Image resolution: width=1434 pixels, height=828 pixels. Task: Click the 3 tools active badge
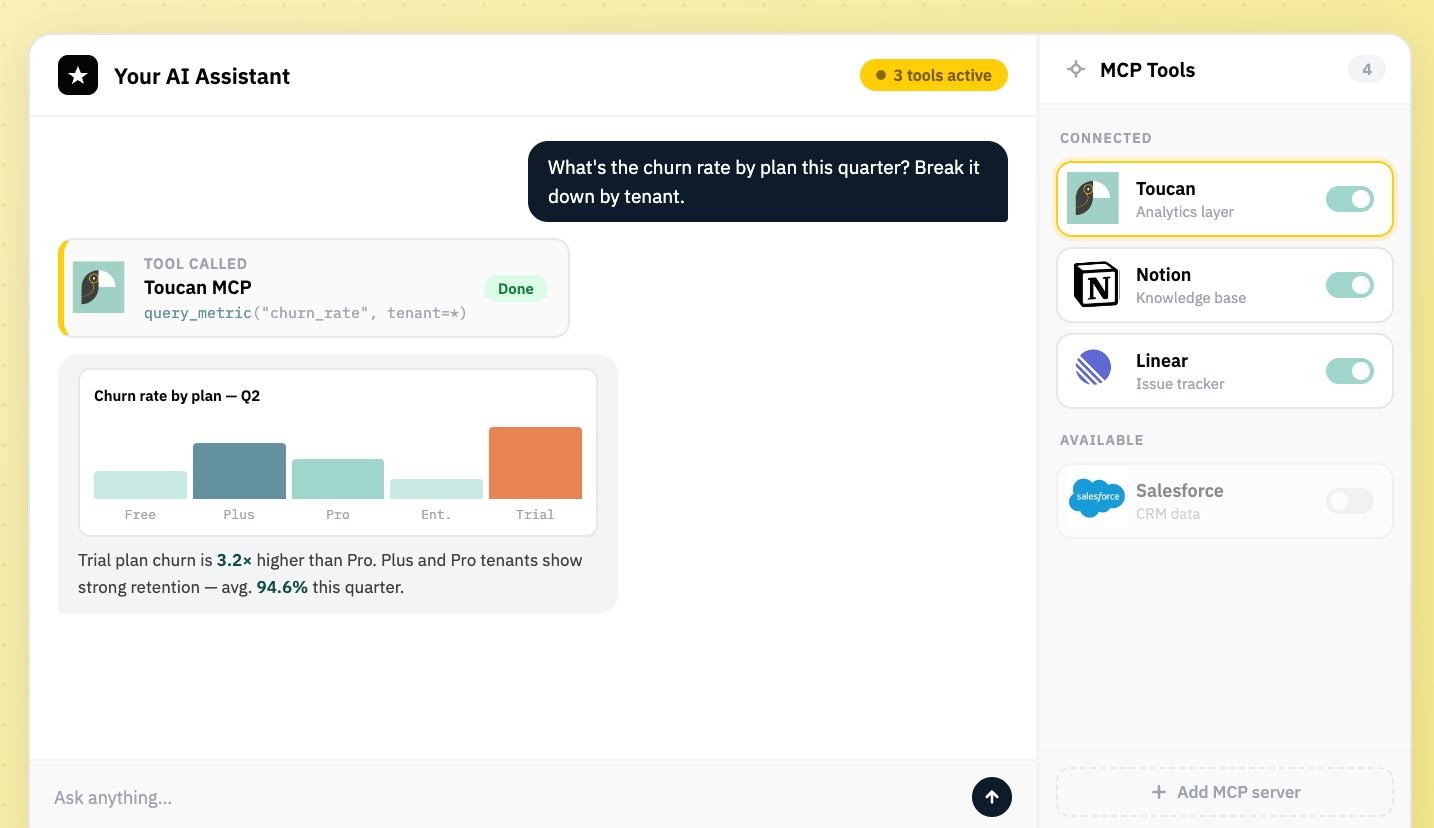pos(934,75)
